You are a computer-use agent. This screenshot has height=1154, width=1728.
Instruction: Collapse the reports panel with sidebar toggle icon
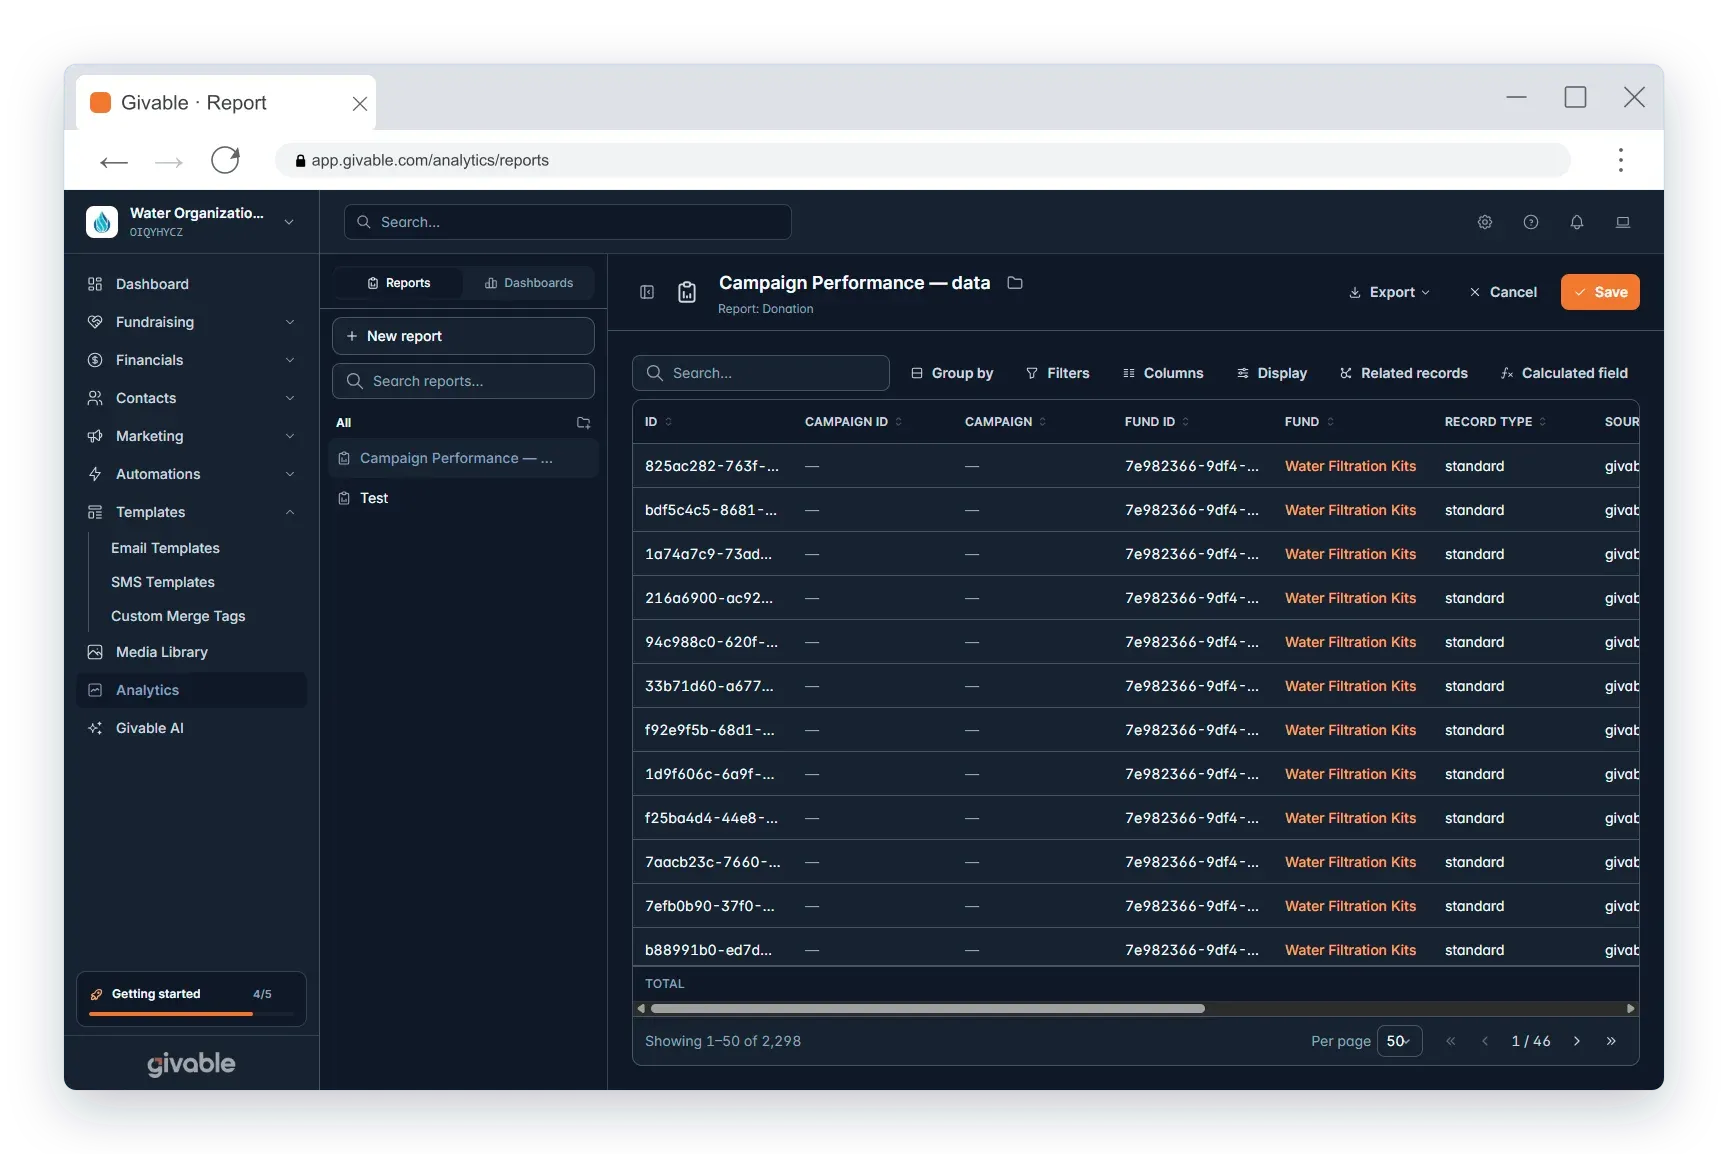coord(647,292)
